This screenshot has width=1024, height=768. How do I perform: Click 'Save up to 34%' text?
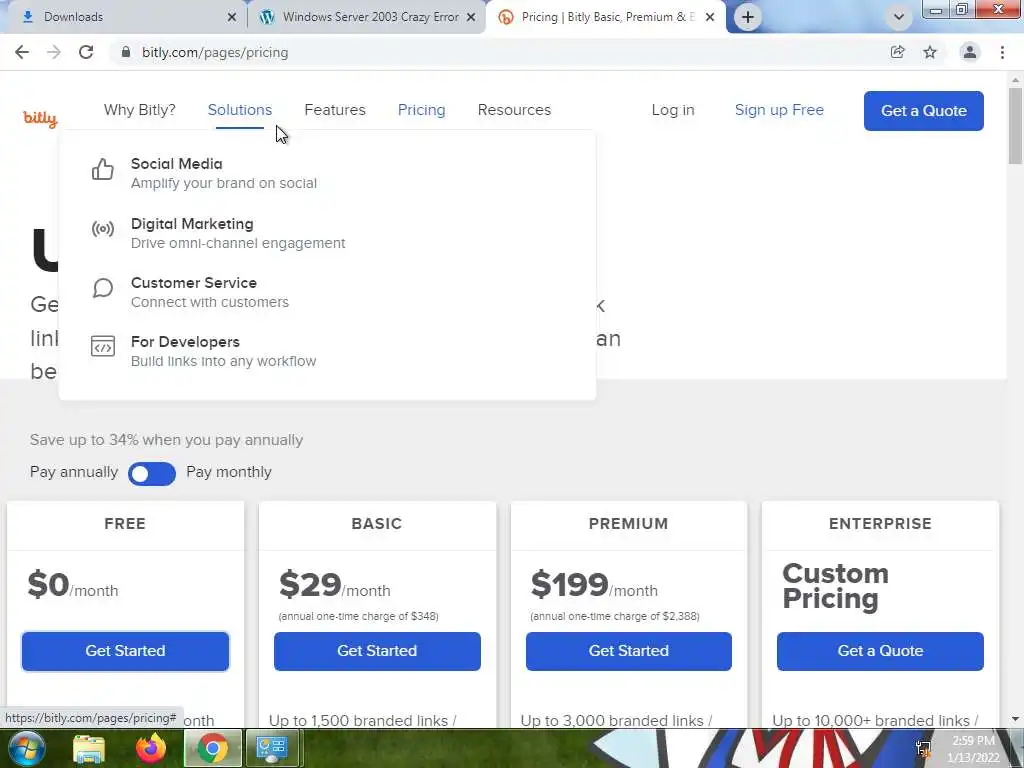coord(167,440)
